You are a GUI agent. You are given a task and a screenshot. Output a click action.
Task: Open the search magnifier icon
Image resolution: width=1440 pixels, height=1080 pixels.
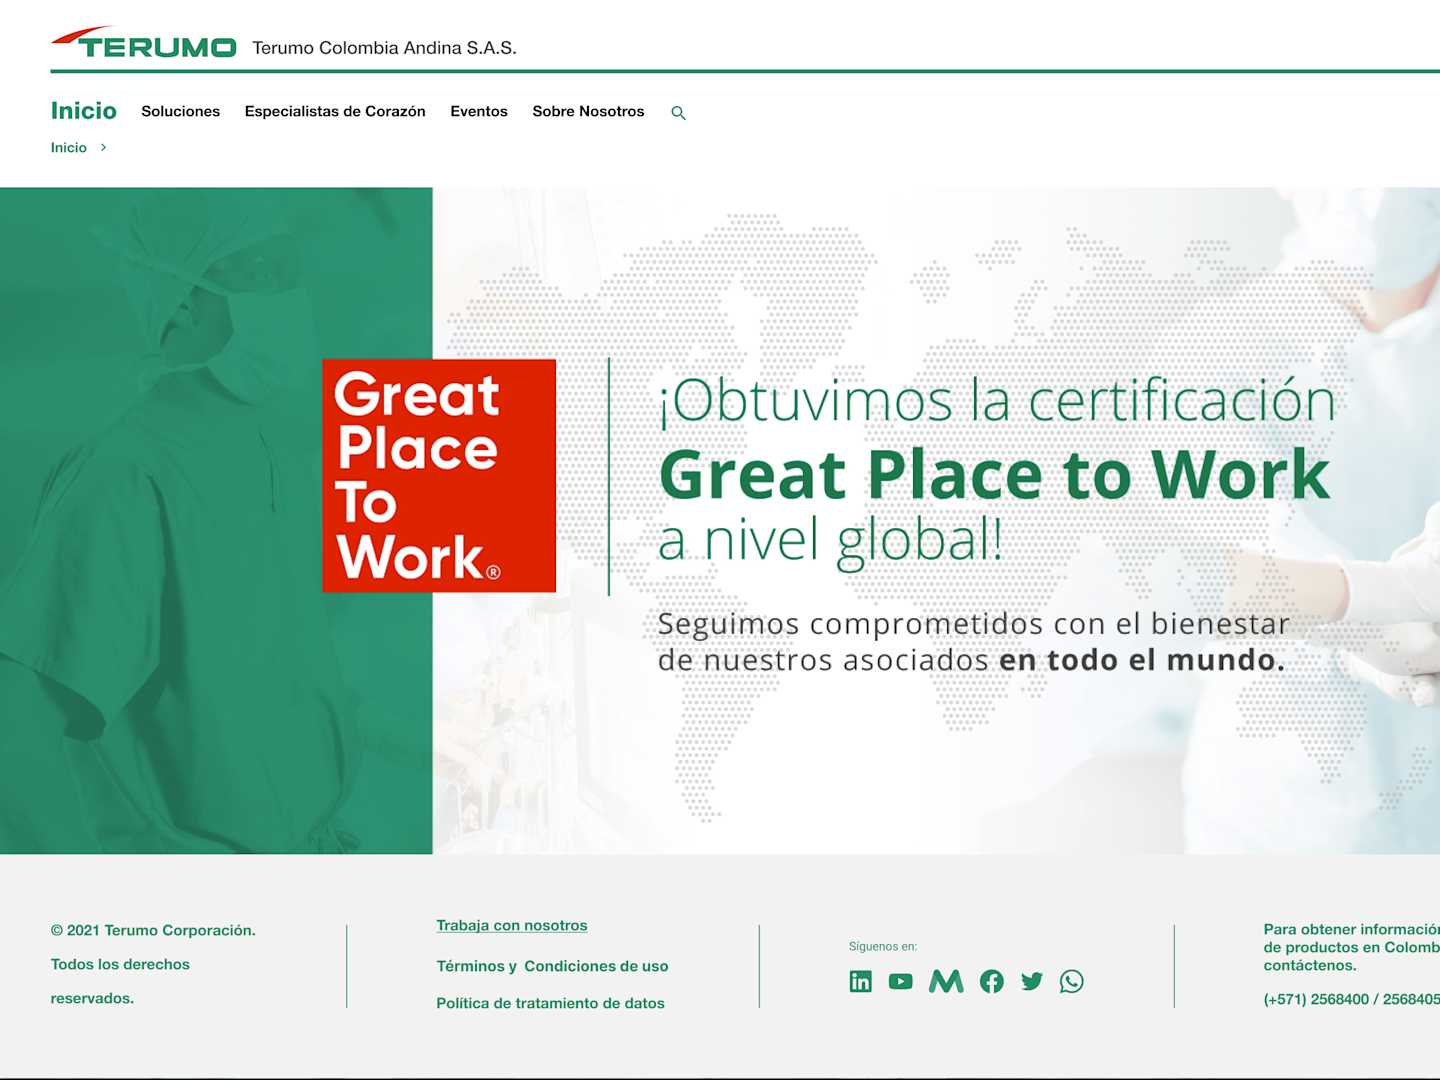(x=678, y=113)
